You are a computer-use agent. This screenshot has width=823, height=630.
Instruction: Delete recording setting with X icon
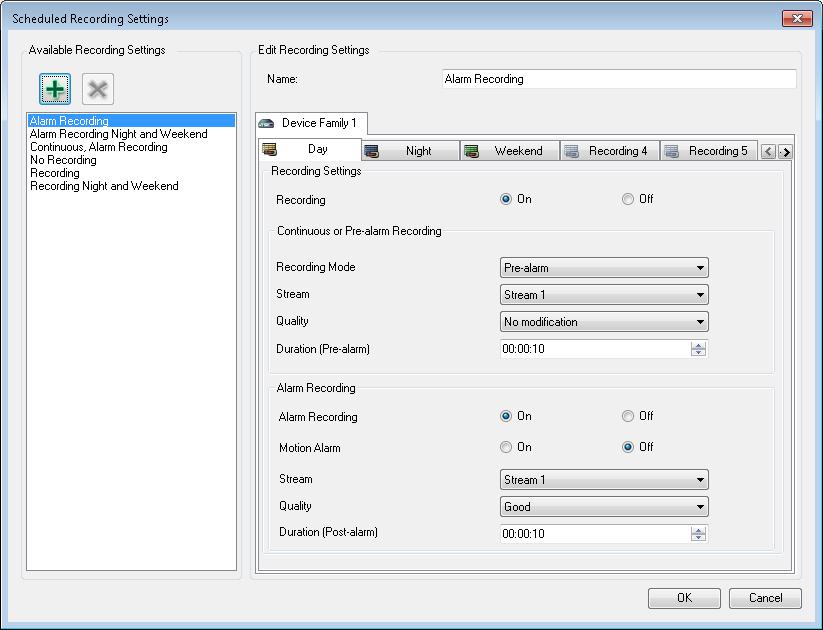click(x=98, y=89)
